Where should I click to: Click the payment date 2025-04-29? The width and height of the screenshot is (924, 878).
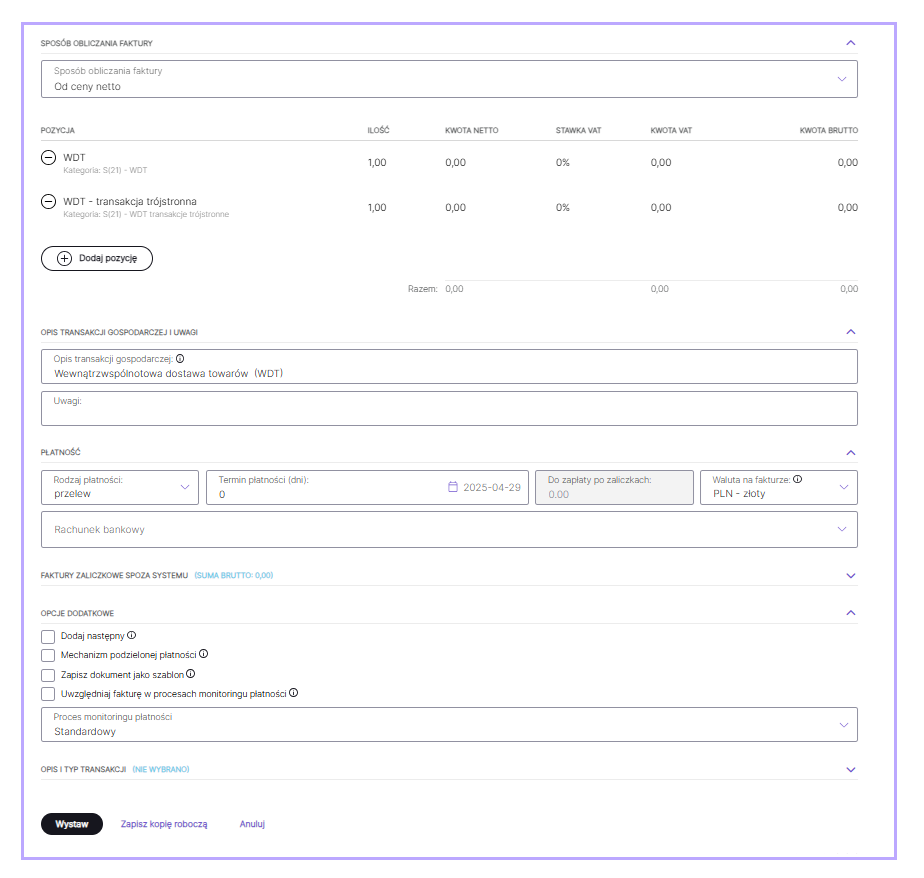(492, 487)
